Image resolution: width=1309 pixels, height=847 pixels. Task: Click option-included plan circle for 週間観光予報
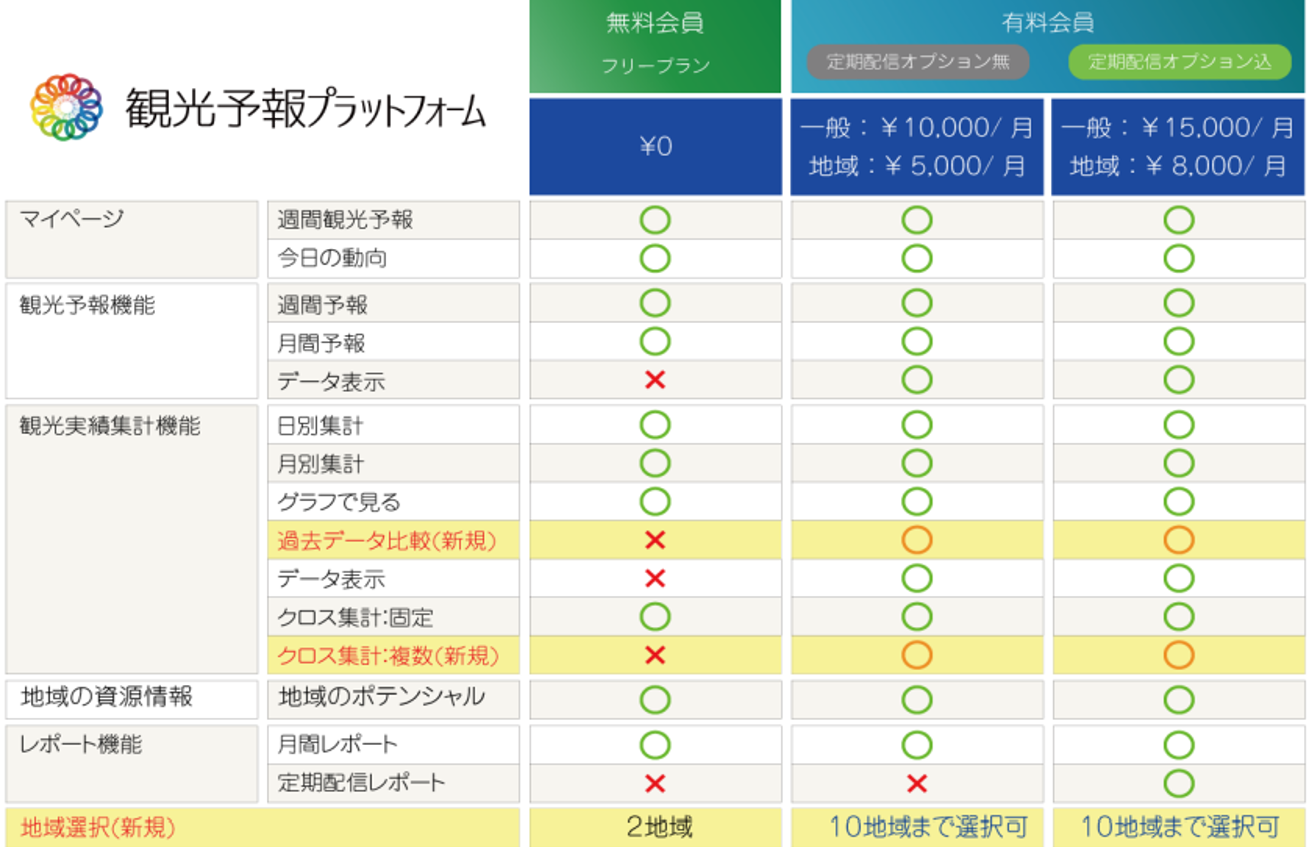1179,220
